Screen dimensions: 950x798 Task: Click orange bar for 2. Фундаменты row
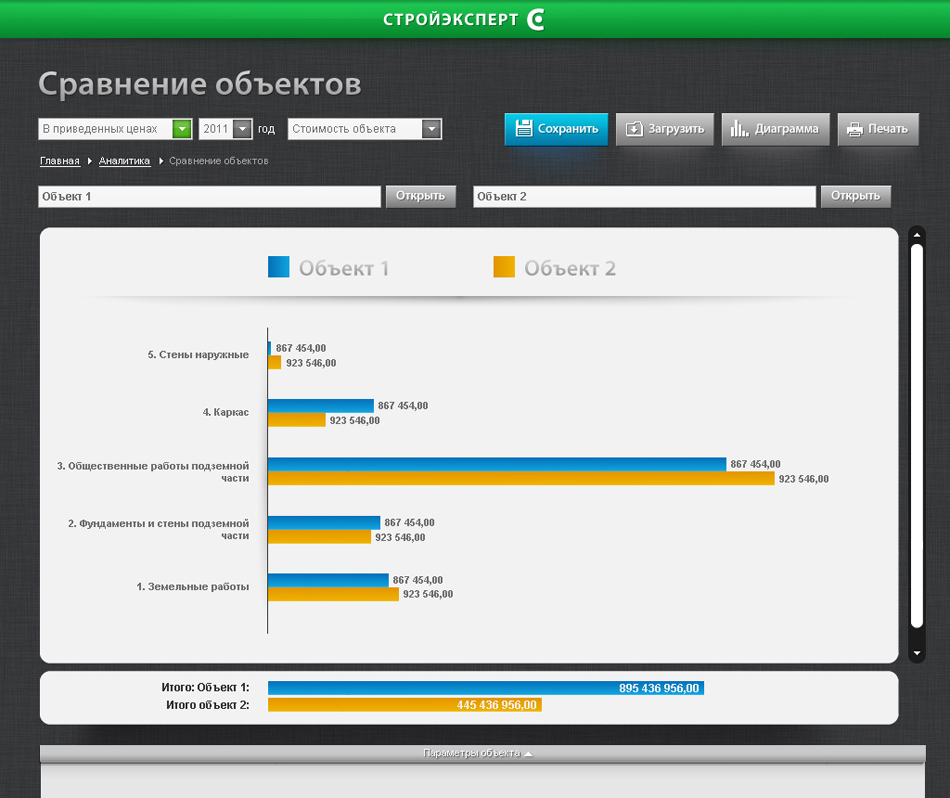(319, 537)
